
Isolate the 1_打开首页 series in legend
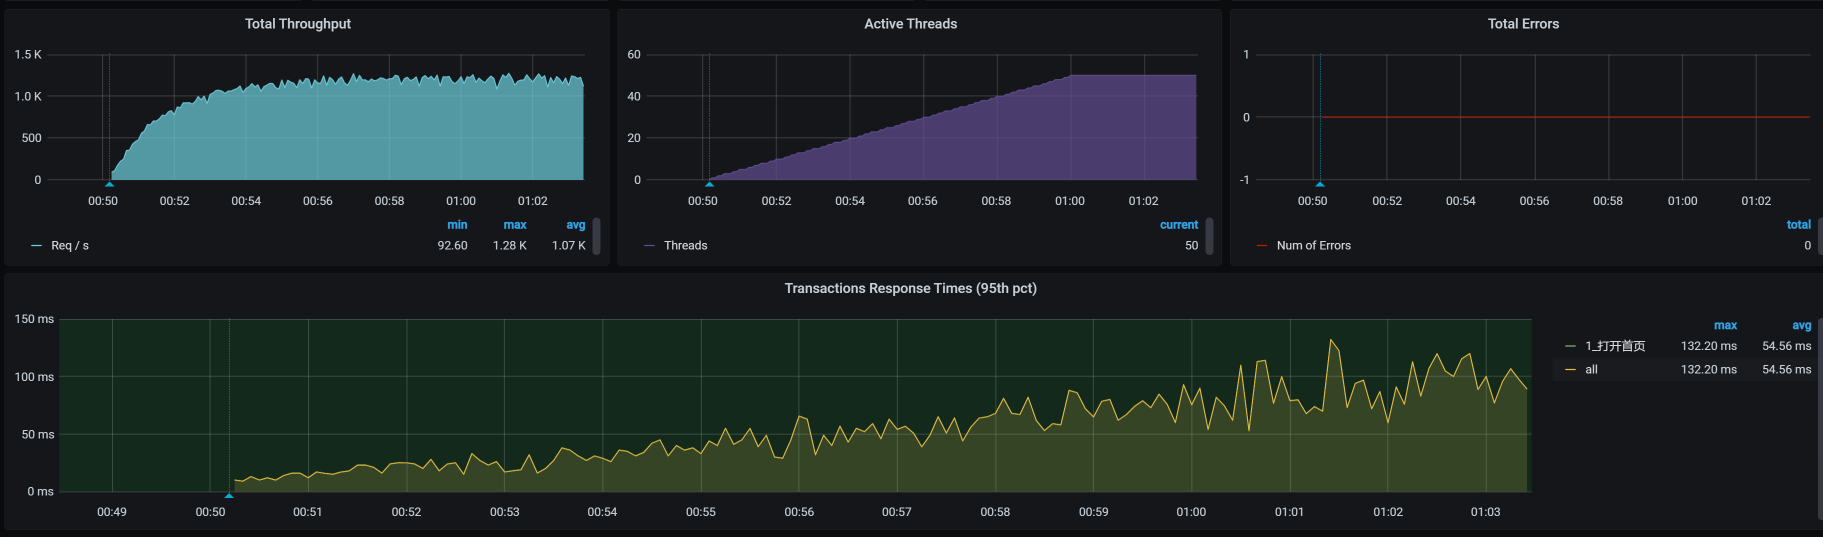coord(1614,346)
